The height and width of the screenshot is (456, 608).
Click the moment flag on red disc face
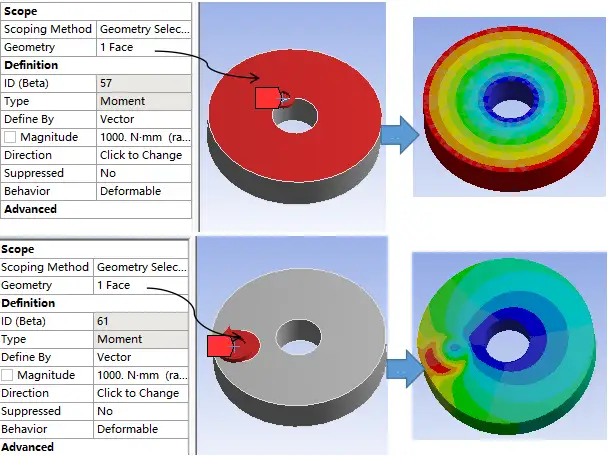click(266, 98)
